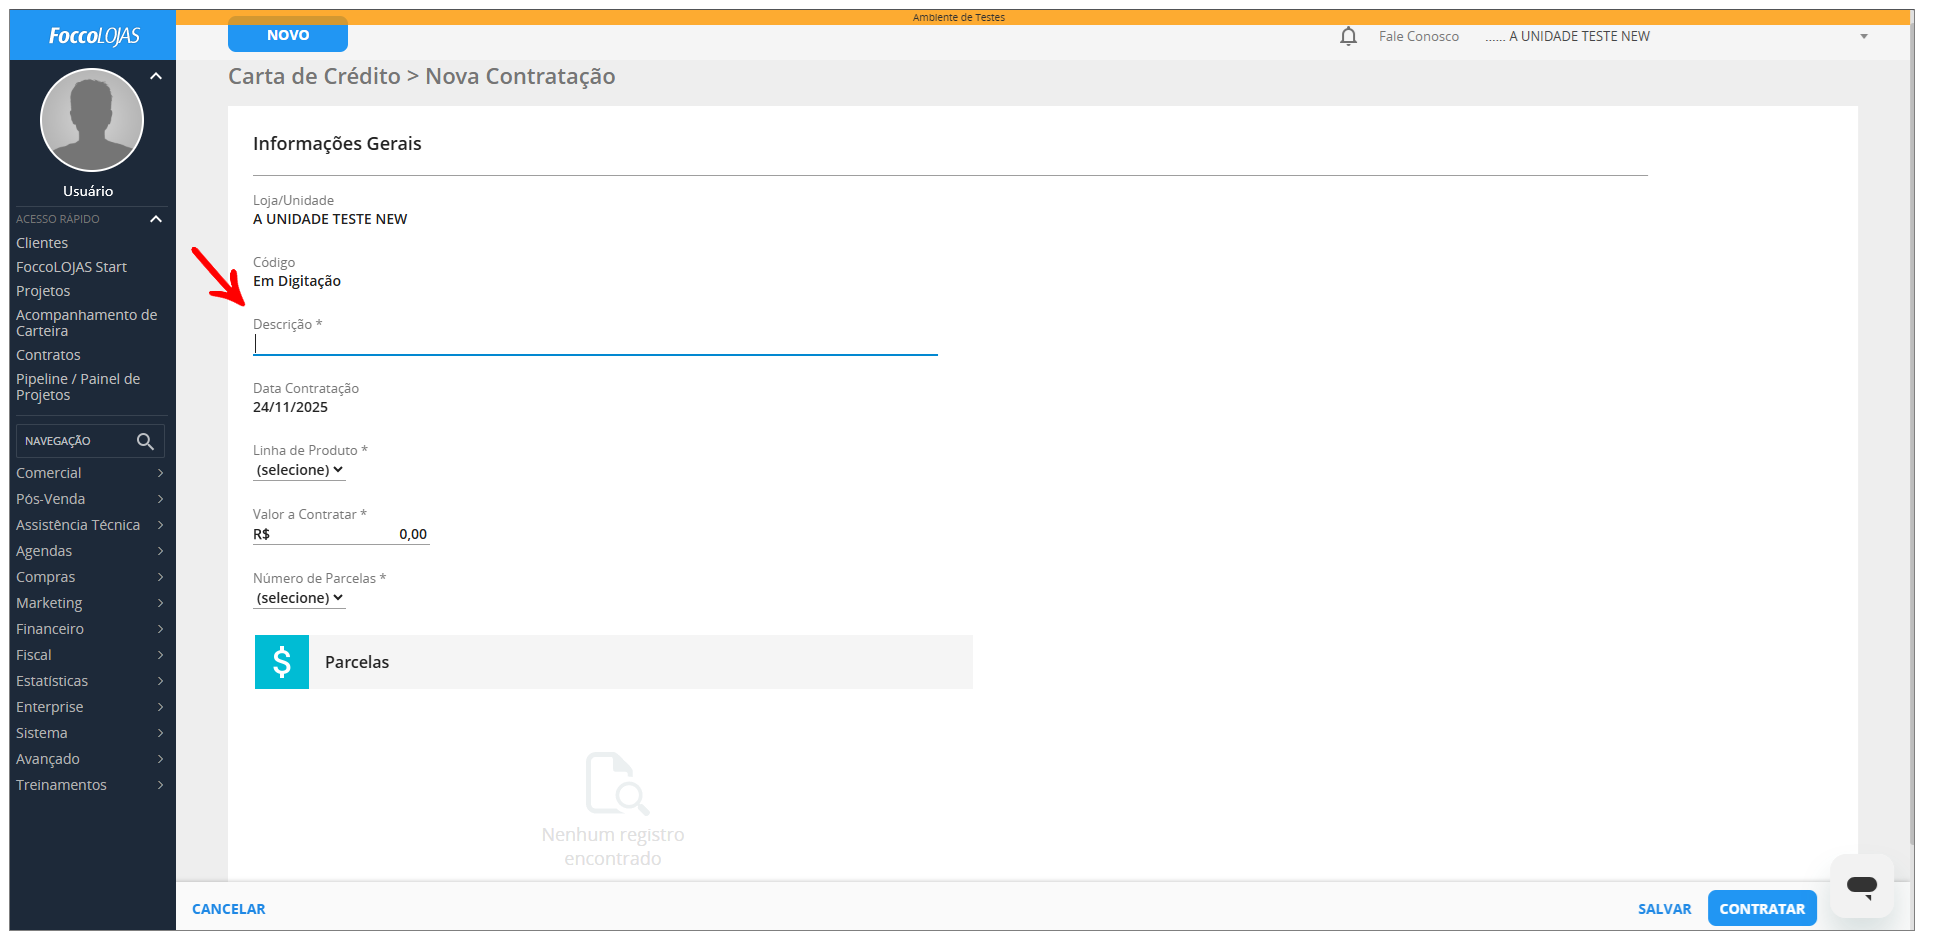This screenshot has height=947, width=1937.
Task: Click the Parcelas dollar sign icon
Action: pyautogui.click(x=282, y=662)
